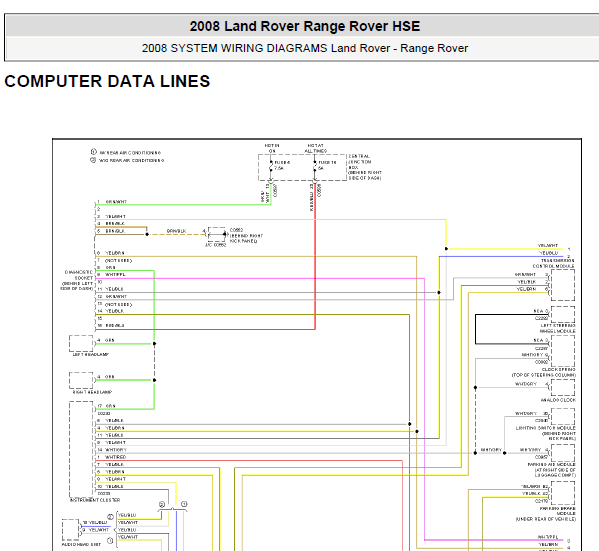Click transmission control module pin 'YEL/BRN 6'

pos(532,289)
